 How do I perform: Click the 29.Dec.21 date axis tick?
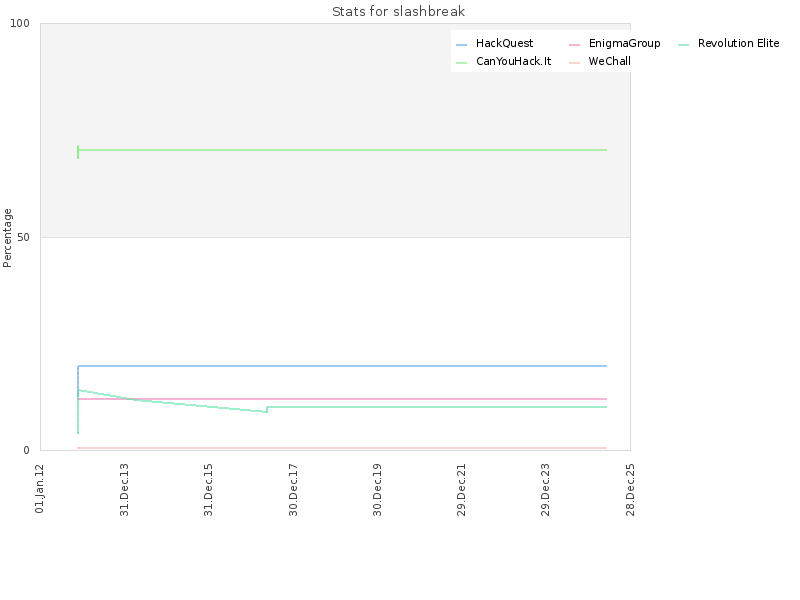coord(461,489)
